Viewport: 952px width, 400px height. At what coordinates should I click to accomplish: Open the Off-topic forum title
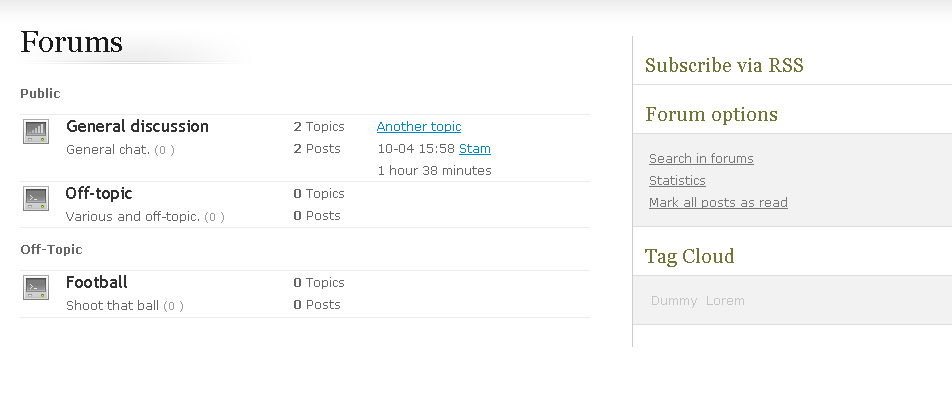pyautogui.click(x=99, y=194)
